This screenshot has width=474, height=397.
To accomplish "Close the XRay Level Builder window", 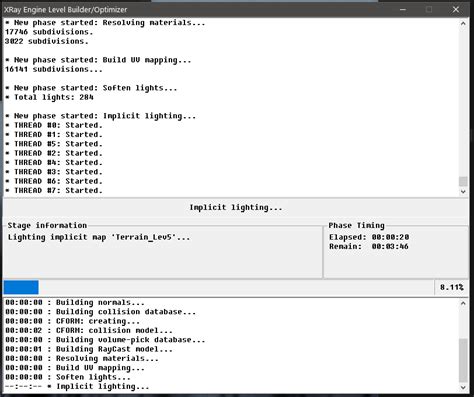I will (x=456, y=9).
